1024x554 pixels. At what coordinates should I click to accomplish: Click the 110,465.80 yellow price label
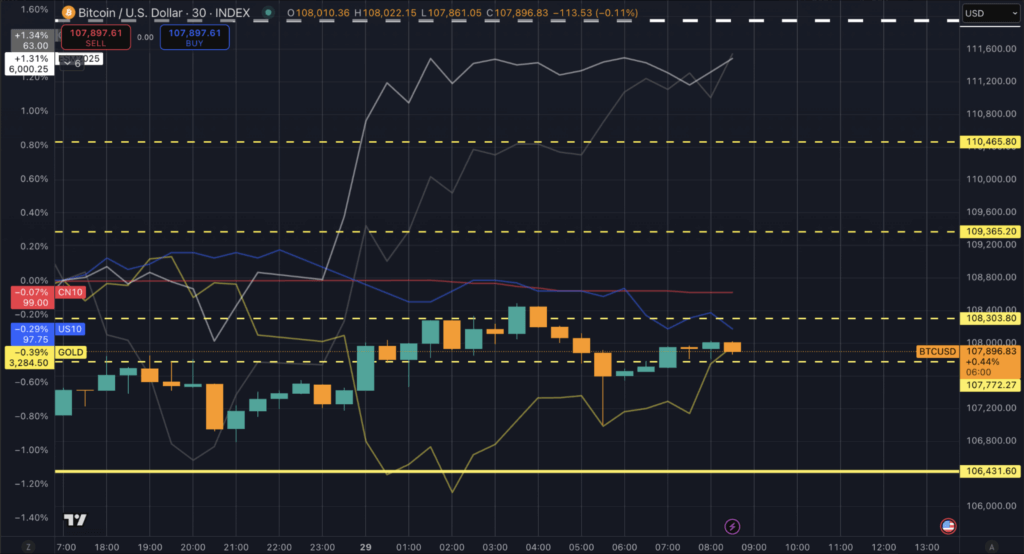(x=991, y=142)
